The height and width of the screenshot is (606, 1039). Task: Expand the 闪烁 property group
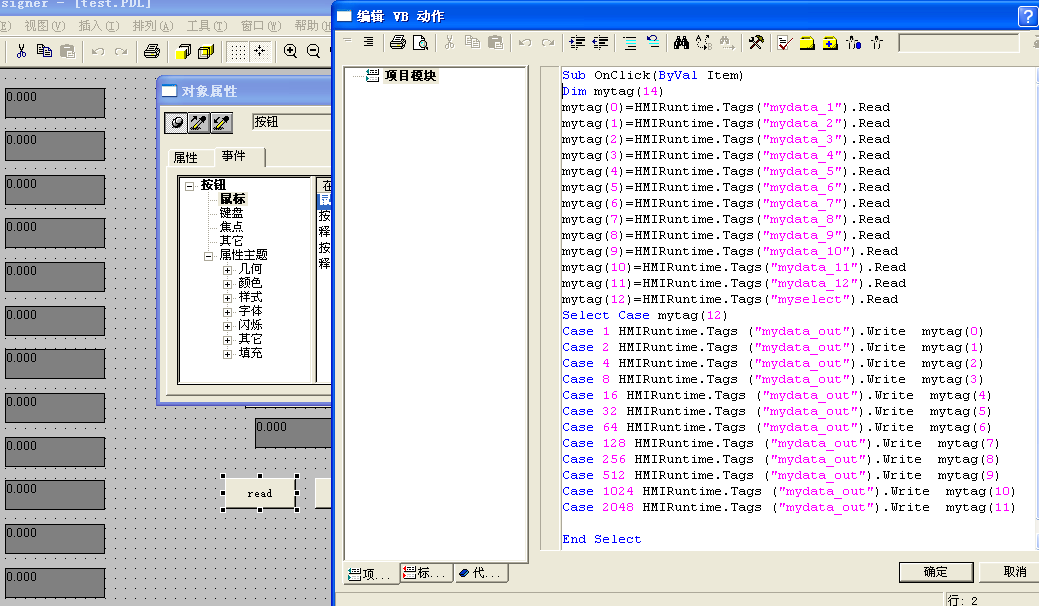(227, 326)
